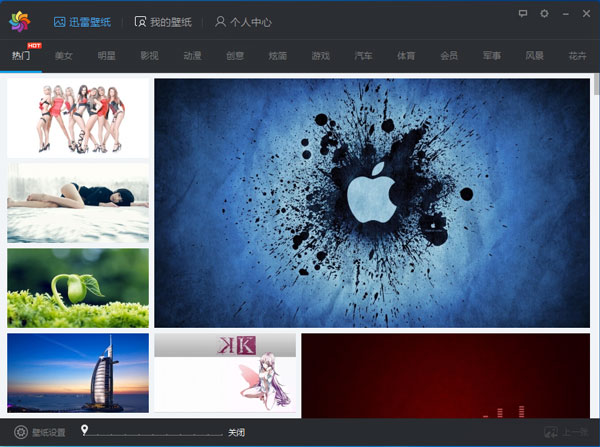Image resolution: width=600 pixels, height=447 pixels.
Task: Click the vertical scrollbar on the right
Action: pyautogui.click(x=596, y=85)
